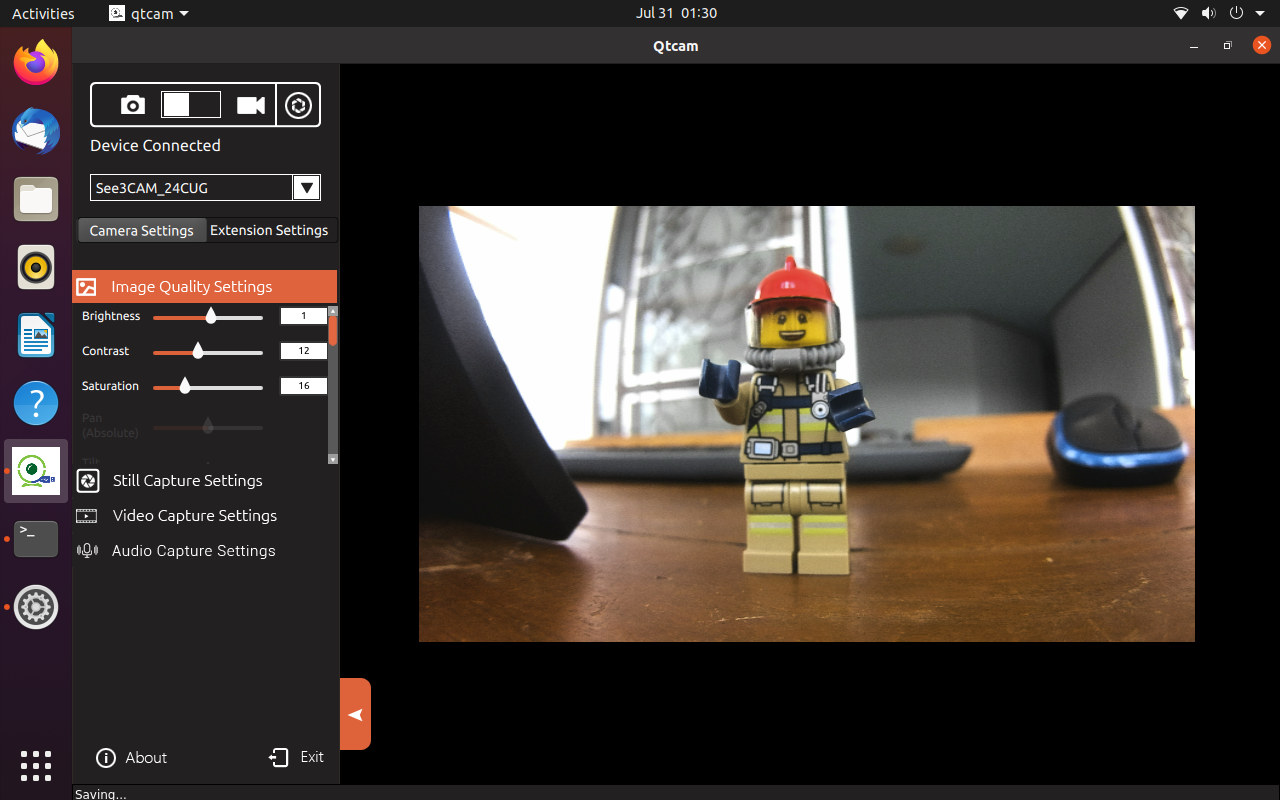Viewport: 1280px width, 800px height.
Task: Click the 'Brightness' label
Action: point(111,316)
